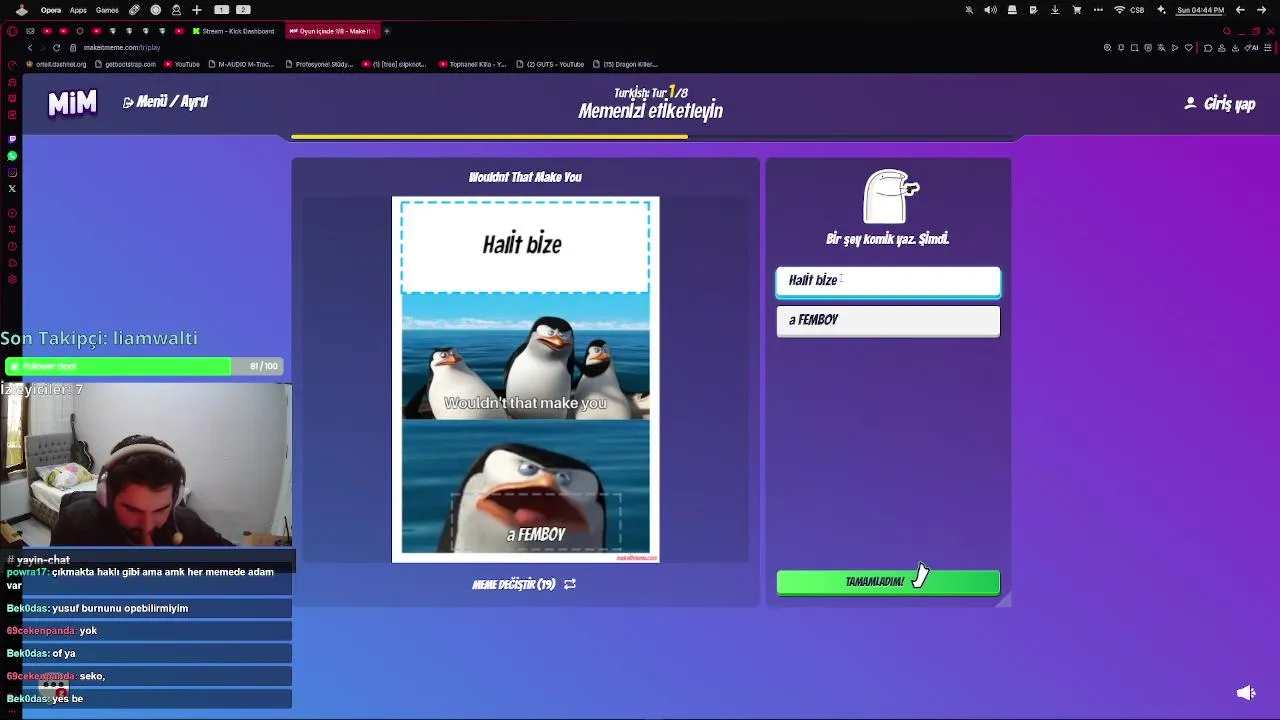
Task: Open the shopping cart icon in top bar
Action: click(x=1077, y=10)
